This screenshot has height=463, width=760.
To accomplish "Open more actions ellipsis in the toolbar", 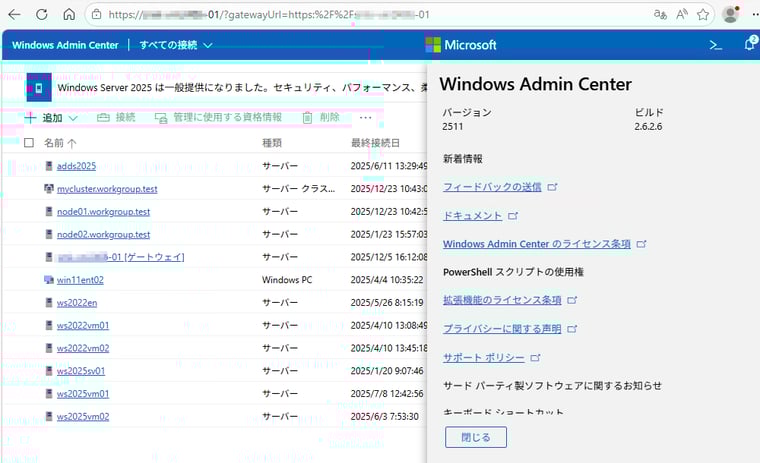I will pyautogui.click(x=365, y=117).
